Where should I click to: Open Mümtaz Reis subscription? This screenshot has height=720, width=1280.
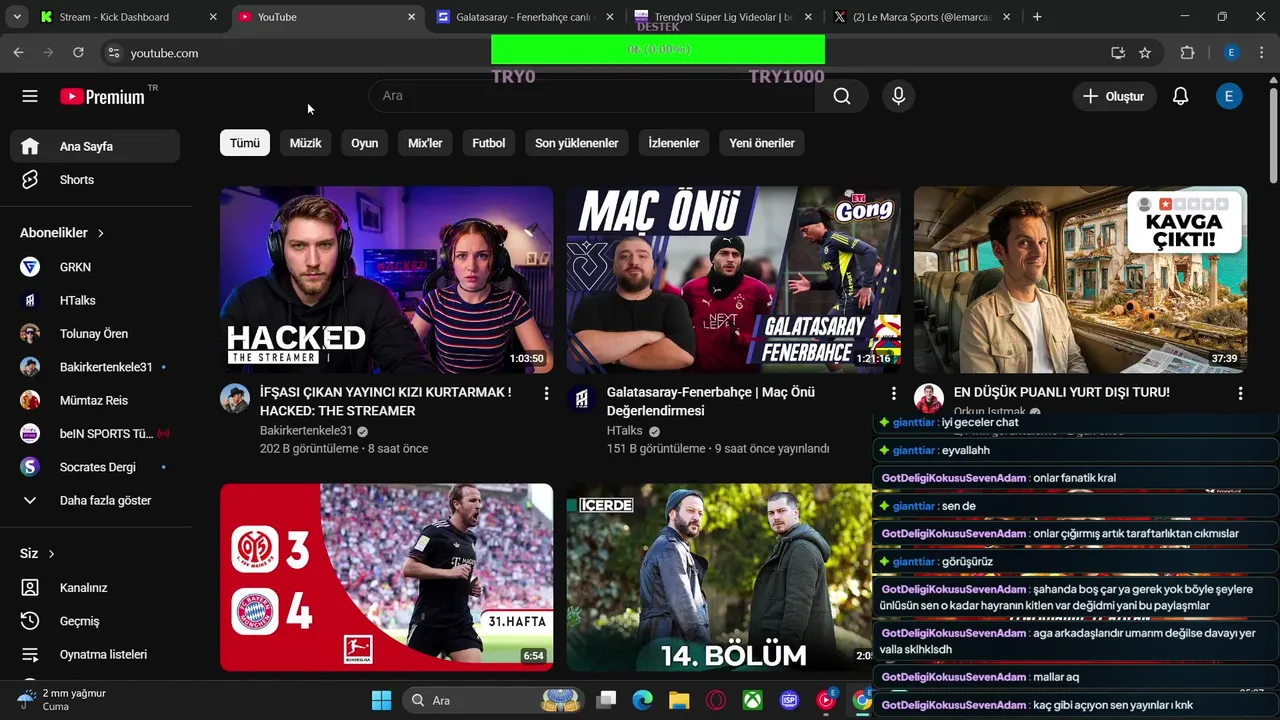(x=95, y=400)
